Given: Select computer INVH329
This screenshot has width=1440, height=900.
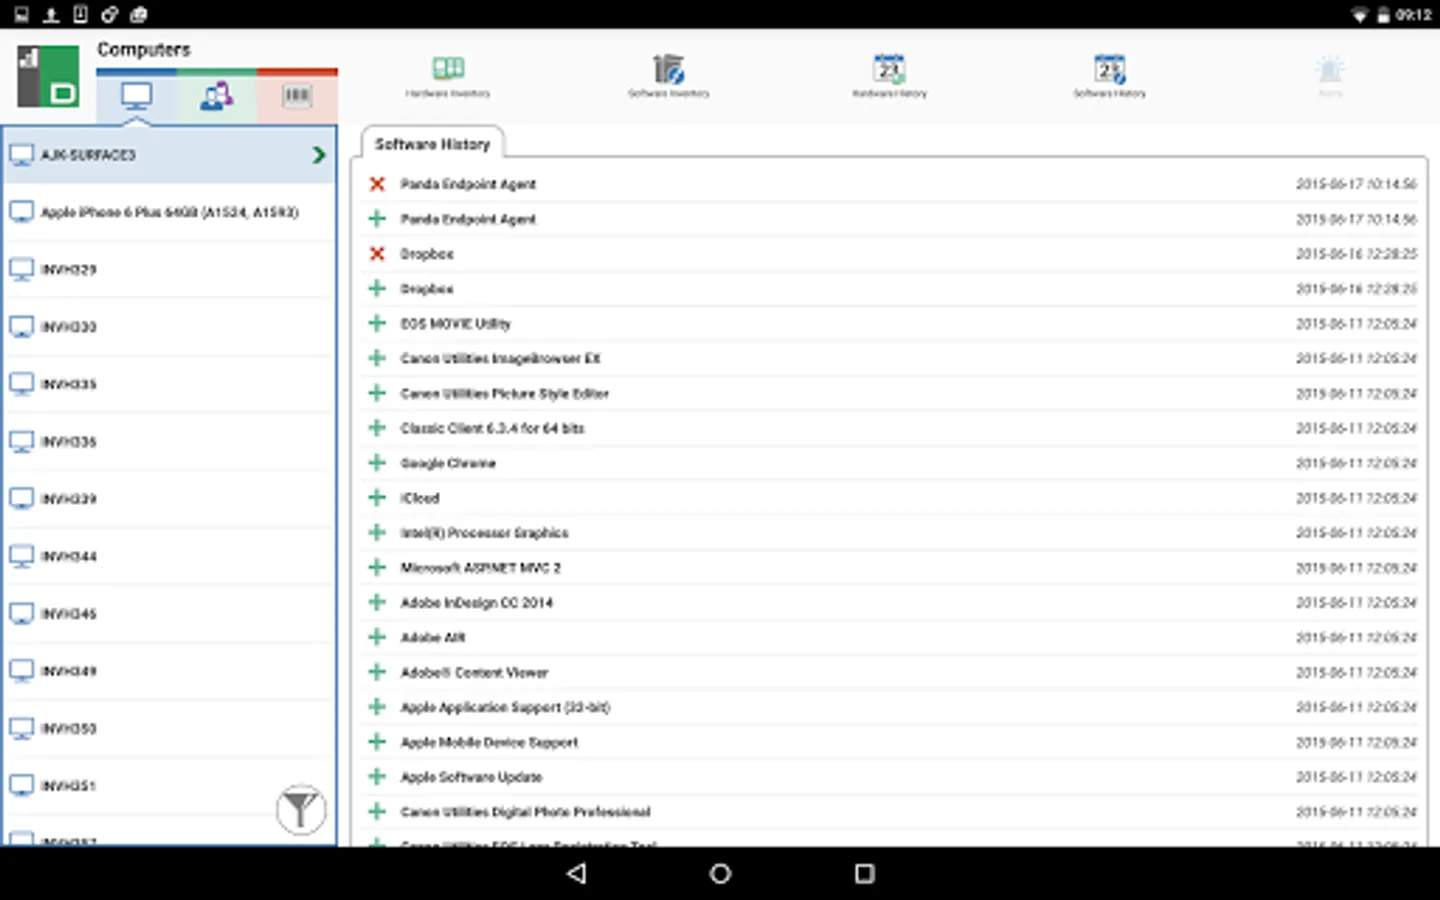Looking at the screenshot, I should pyautogui.click(x=170, y=269).
